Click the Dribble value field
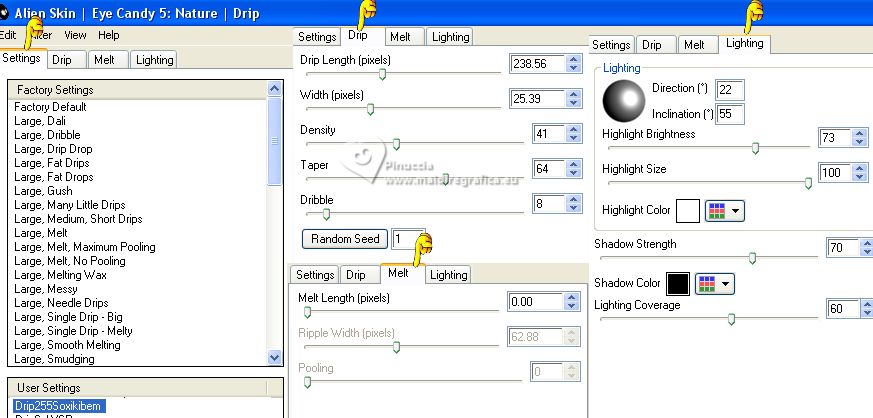 click(x=549, y=204)
